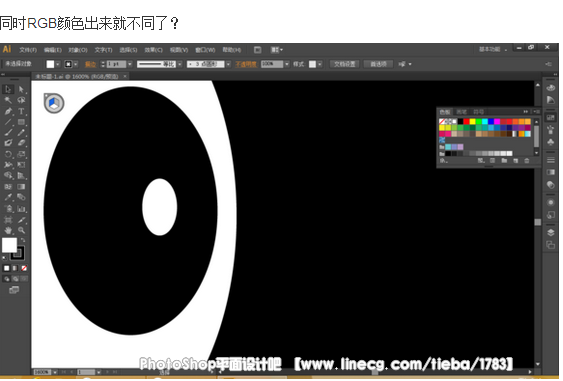
Task: Select the Line Segment tool
Action: 8,122
